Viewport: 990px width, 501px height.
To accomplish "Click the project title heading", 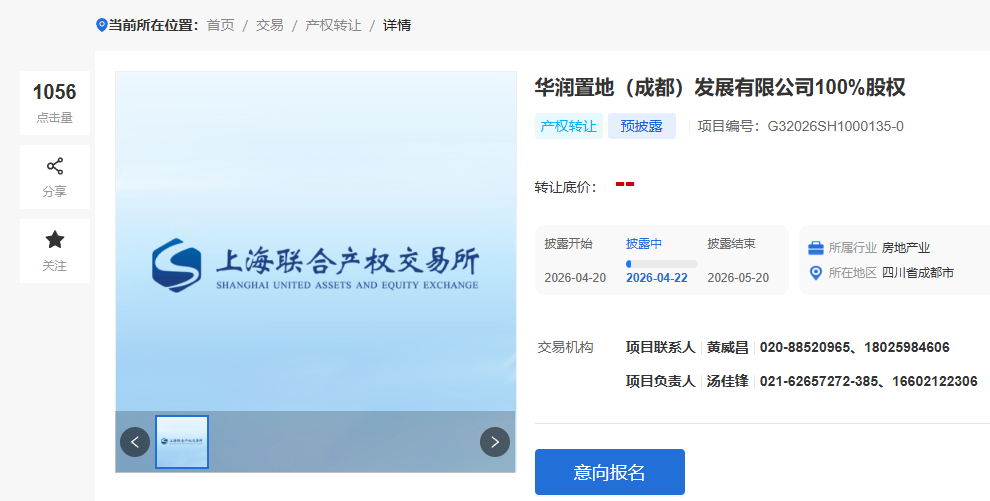I will pos(720,87).
